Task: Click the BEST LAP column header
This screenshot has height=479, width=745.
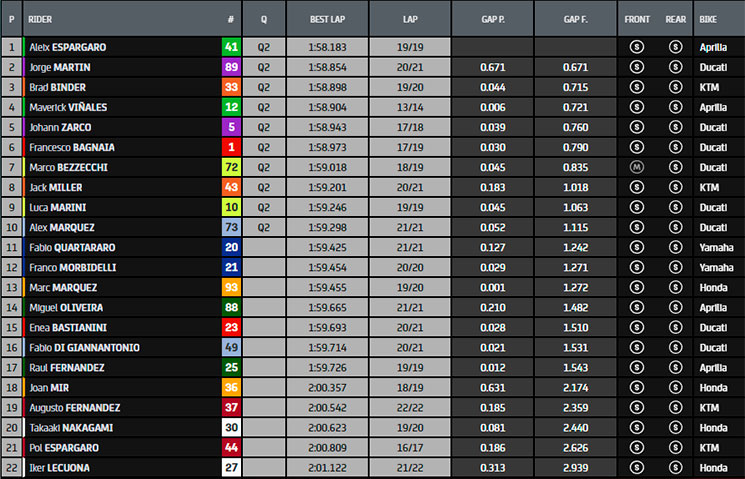Action: pyautogui.click(x=327, y=19)
